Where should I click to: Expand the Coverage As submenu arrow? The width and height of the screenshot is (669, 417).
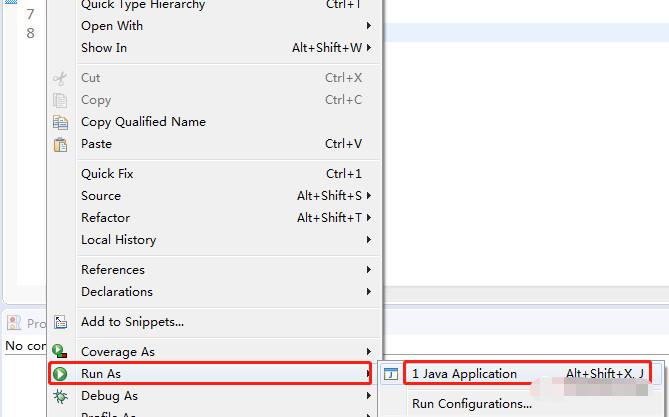[x=369, y=352]
